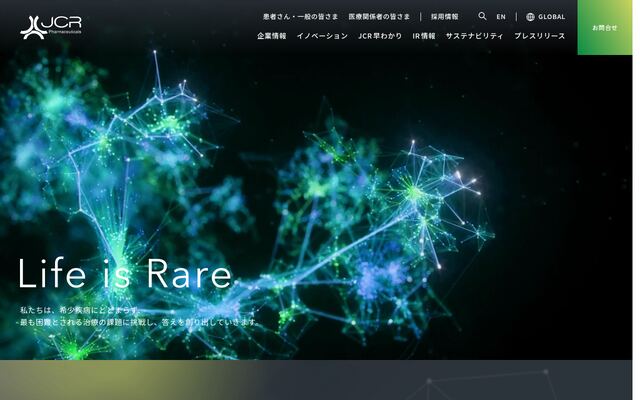Image resolution: width=640 pixels, height=400 pixels.
Task: Open the search magnifier icon
Action: click(x=482, y=16)
